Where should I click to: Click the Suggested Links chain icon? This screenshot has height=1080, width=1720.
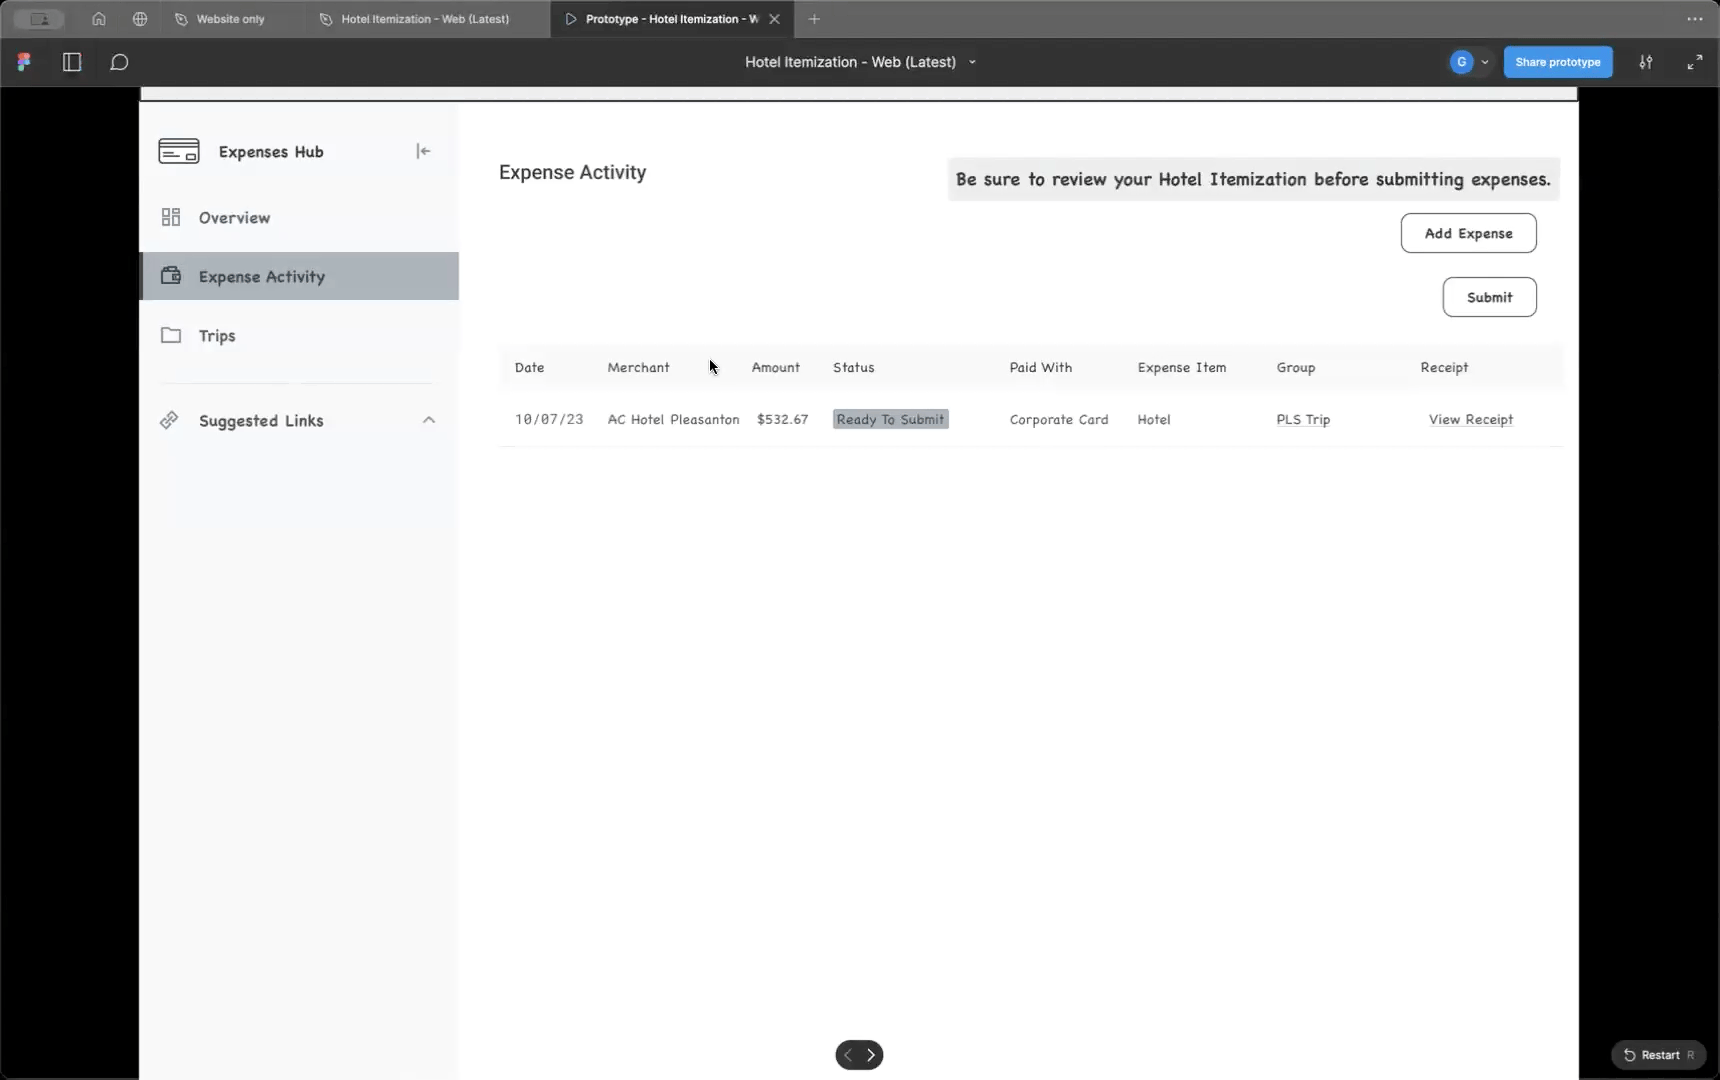[169, 420]
